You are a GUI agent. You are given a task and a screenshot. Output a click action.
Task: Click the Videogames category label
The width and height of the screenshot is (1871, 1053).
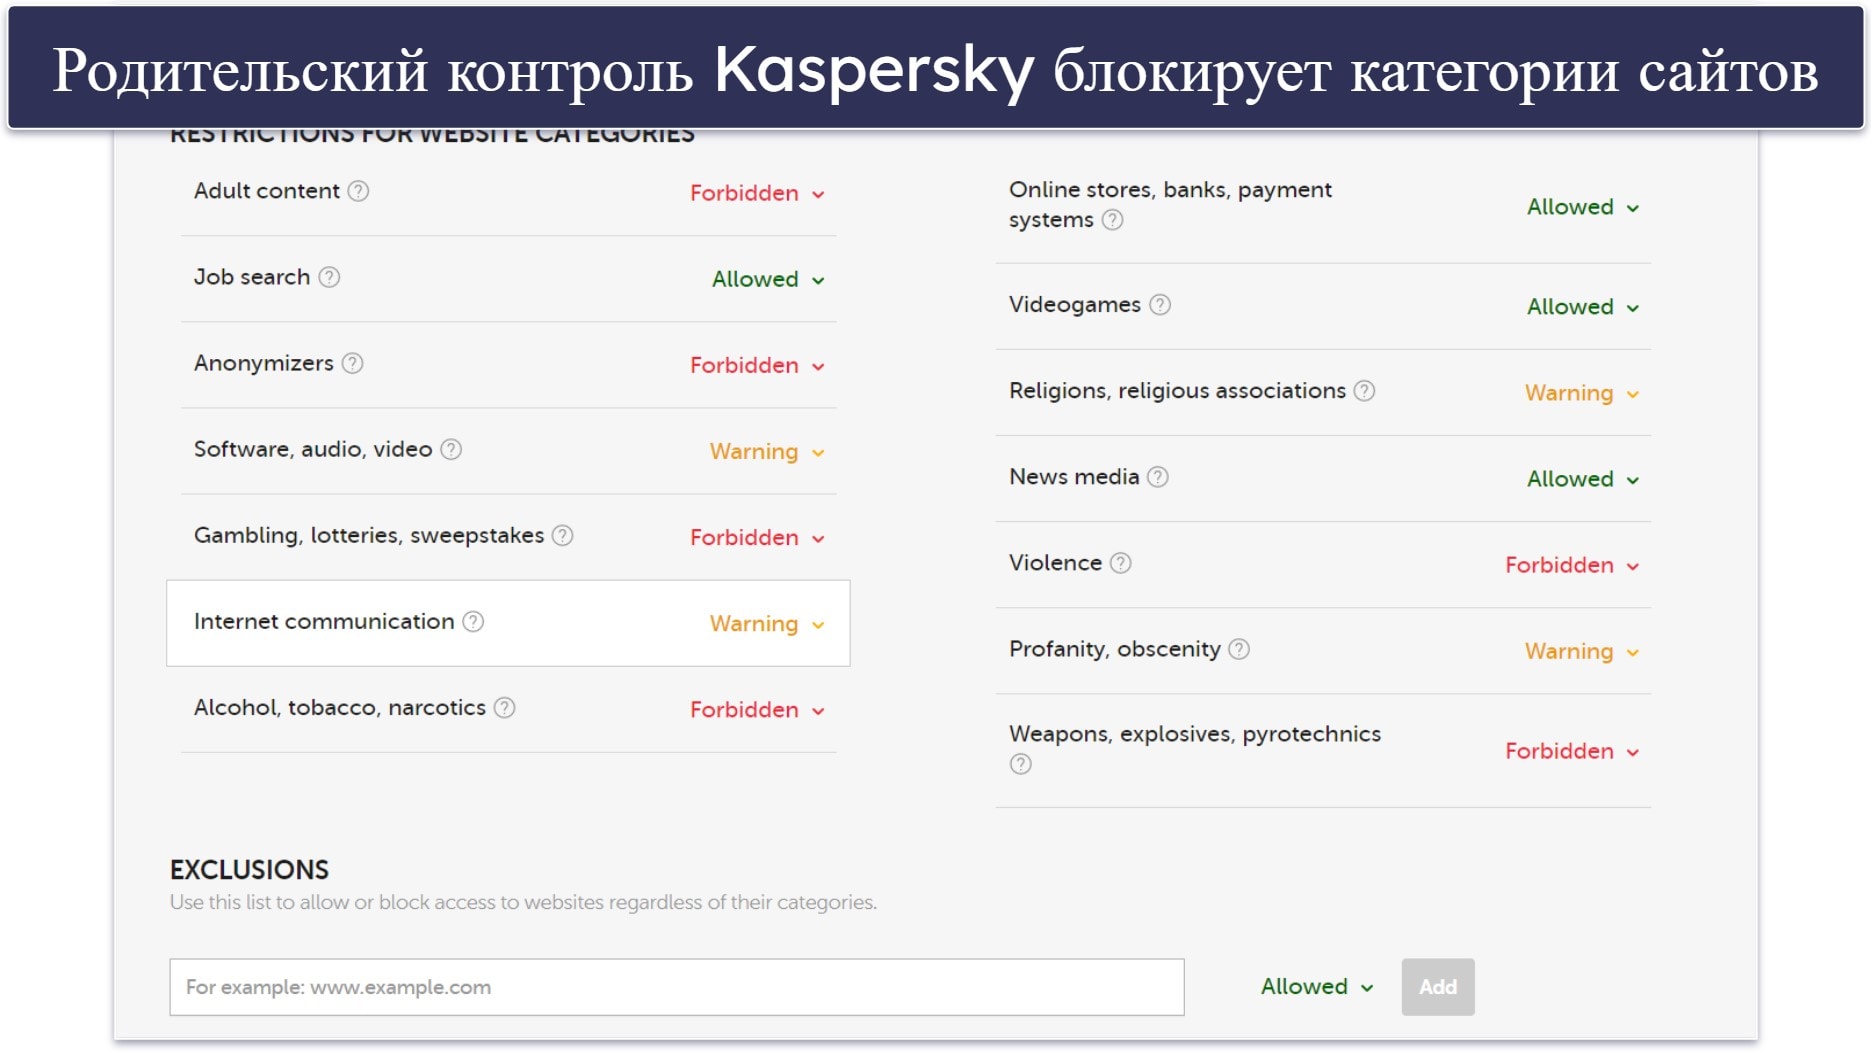[1074, 305]
